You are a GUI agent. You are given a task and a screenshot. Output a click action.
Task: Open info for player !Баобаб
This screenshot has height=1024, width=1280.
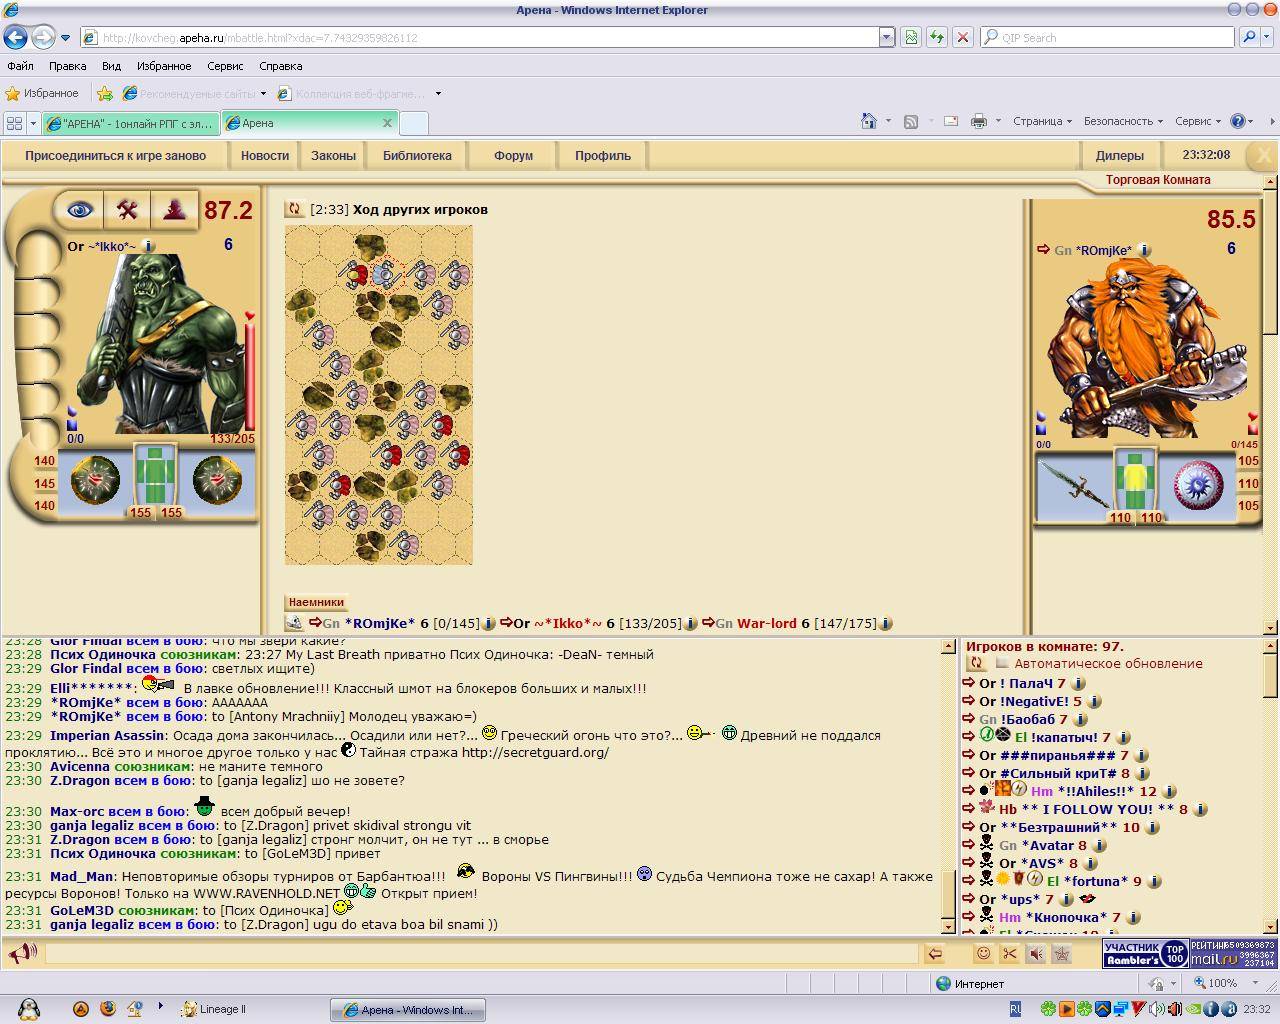(x=1079, y=720)
